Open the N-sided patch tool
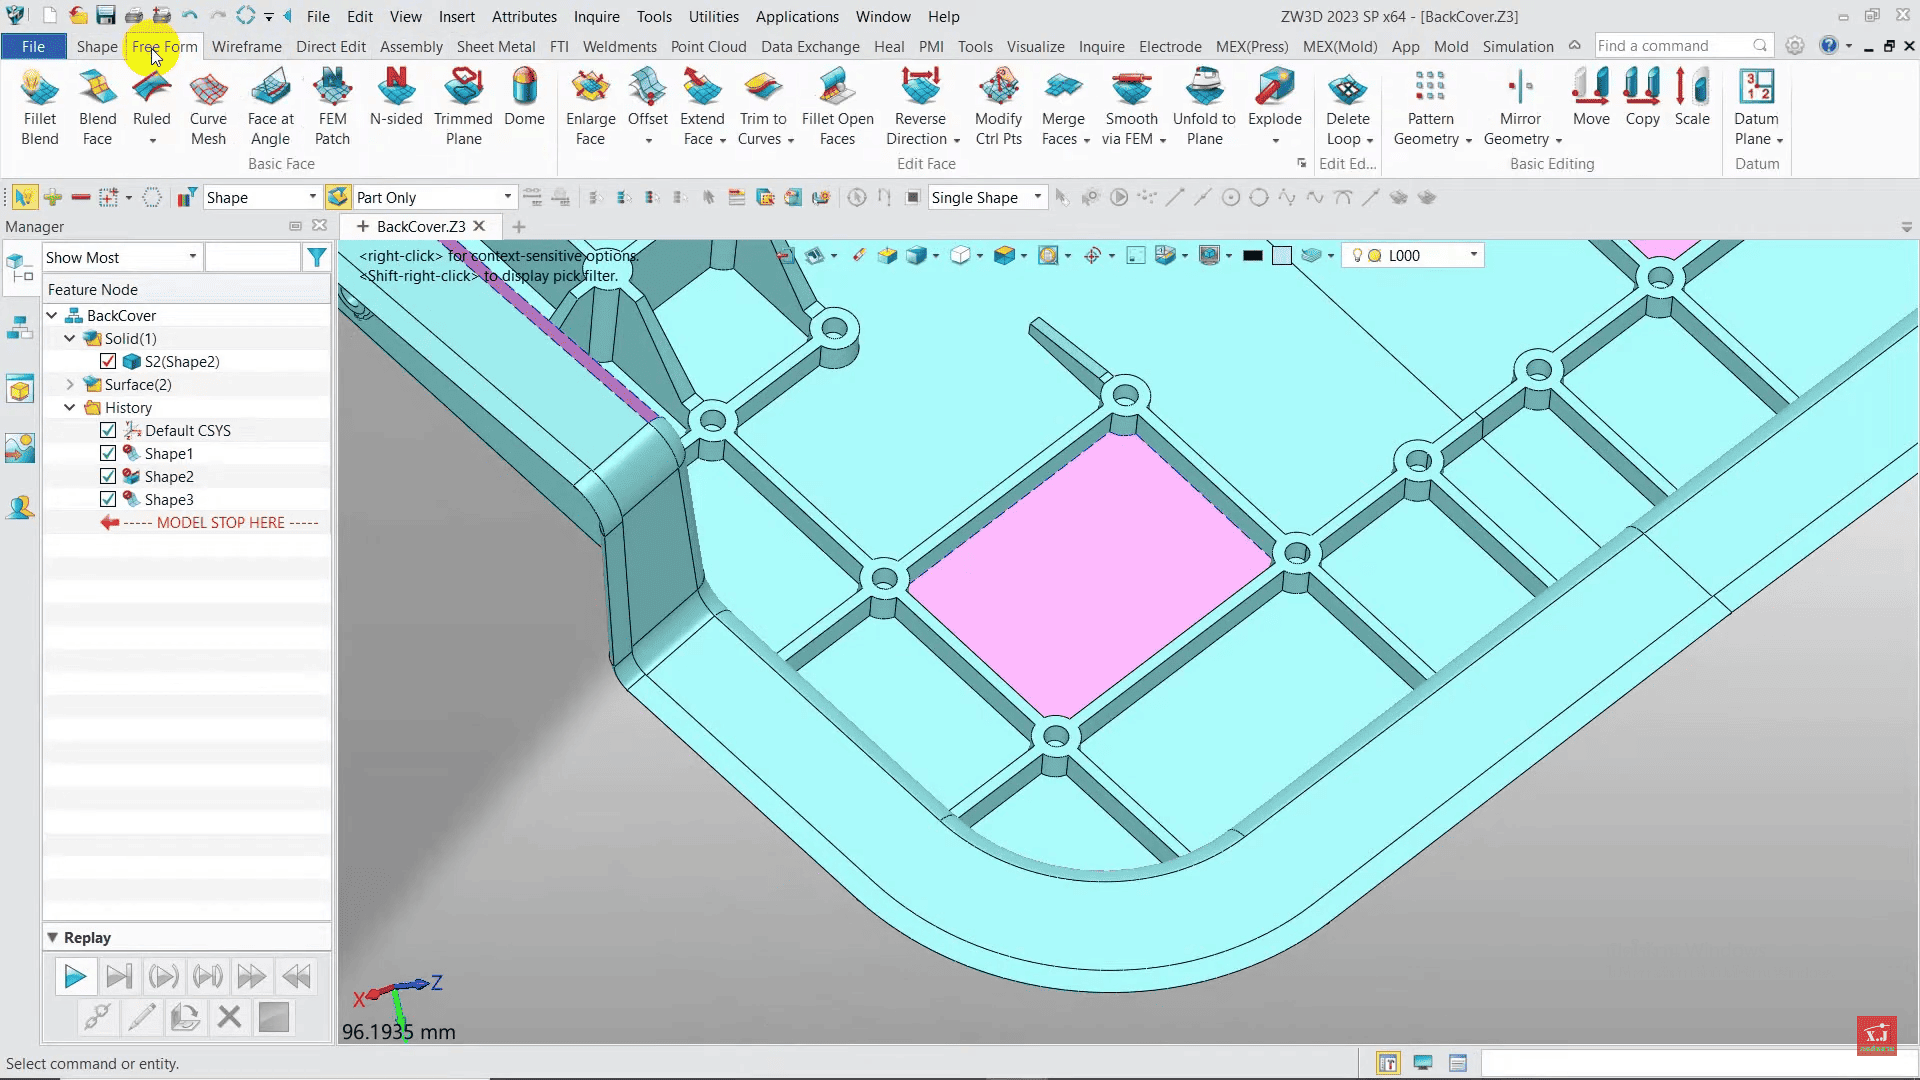1920x1080 pixels. tap(396, 98)
